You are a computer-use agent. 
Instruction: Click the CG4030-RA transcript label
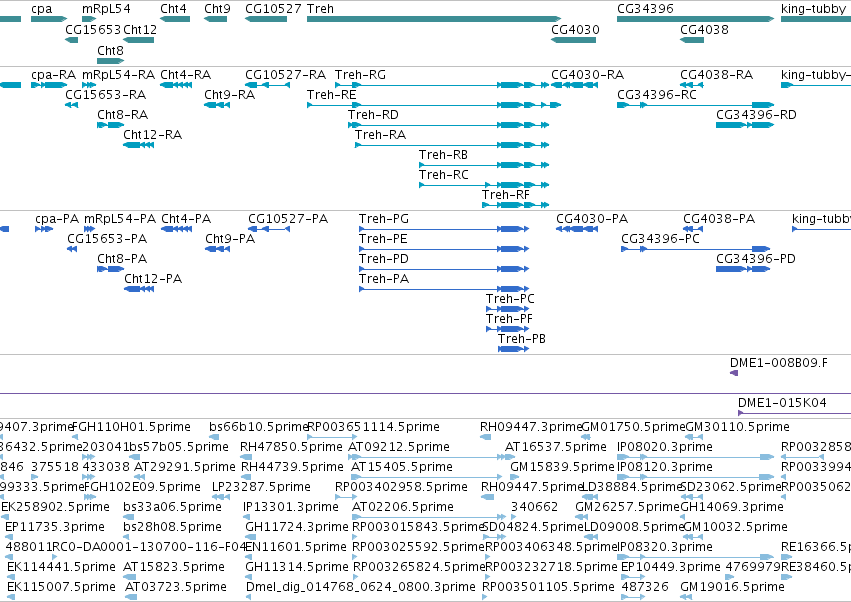tap(588, 74)
